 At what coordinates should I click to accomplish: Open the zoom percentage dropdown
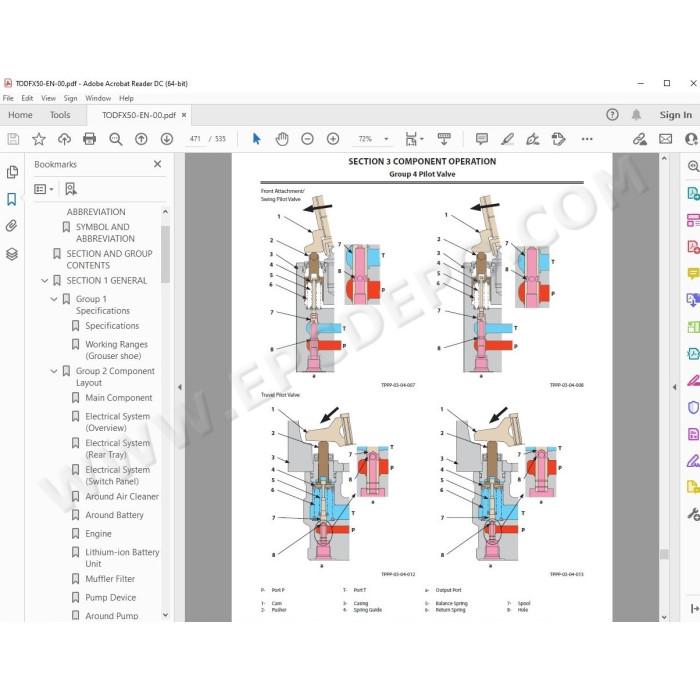[x=387, y=139]
